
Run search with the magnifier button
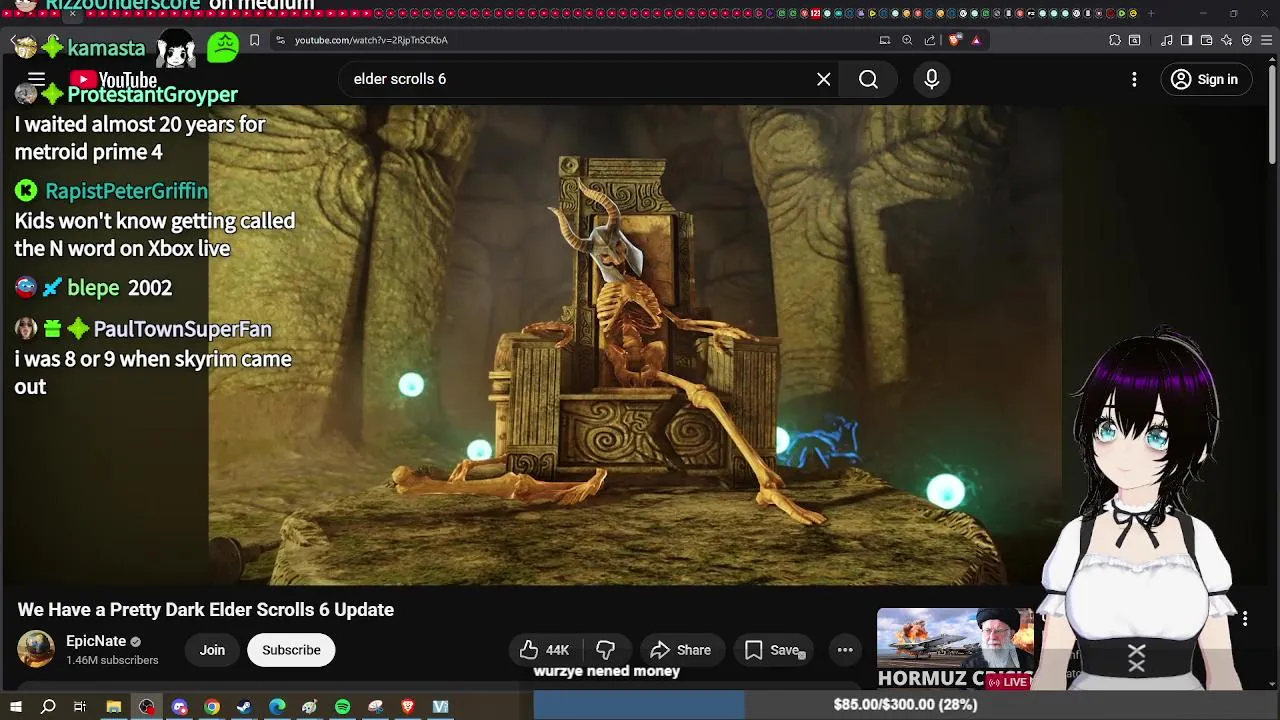pos(868,79)
